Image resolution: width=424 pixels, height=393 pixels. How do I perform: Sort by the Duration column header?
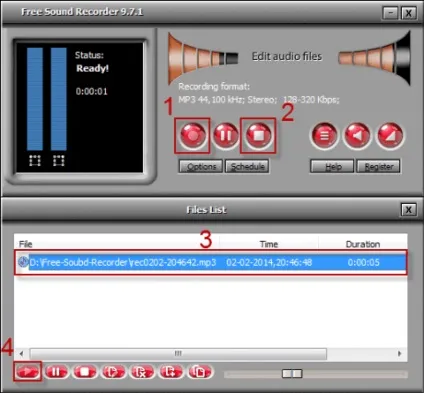pyautogui.click(x=363, y=244)
